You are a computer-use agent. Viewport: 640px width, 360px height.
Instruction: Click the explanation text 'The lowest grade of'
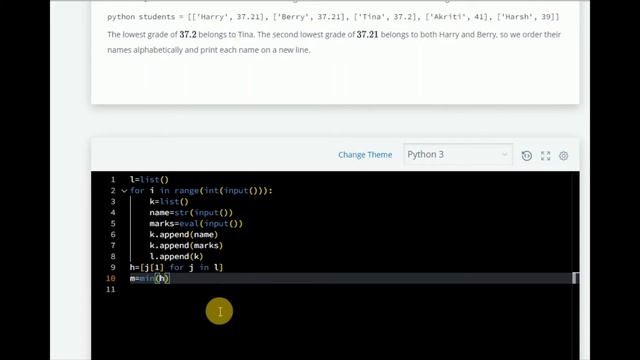click(x=142, y=35)
